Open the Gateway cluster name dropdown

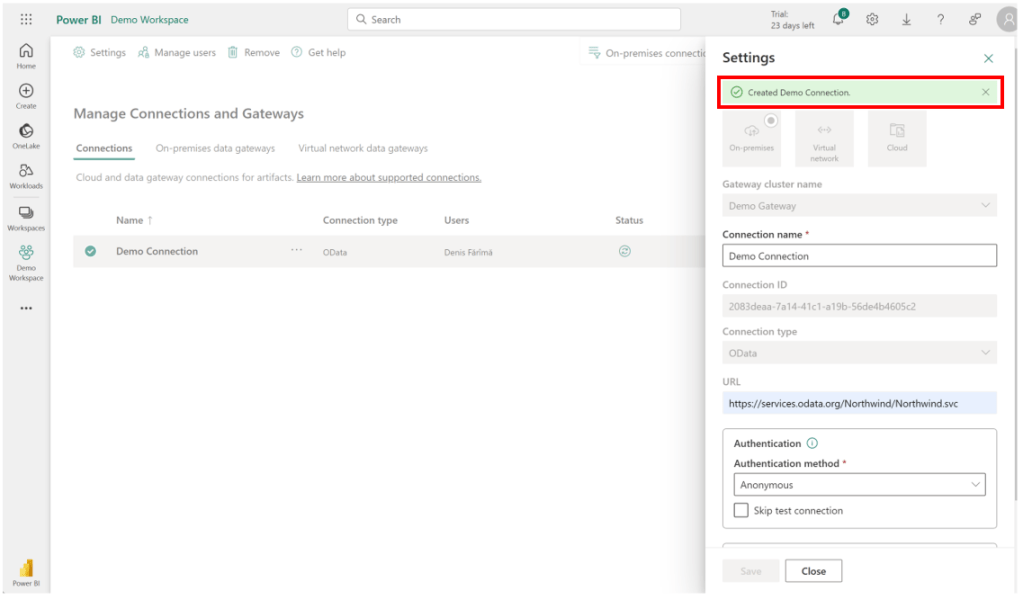point(859,206)
